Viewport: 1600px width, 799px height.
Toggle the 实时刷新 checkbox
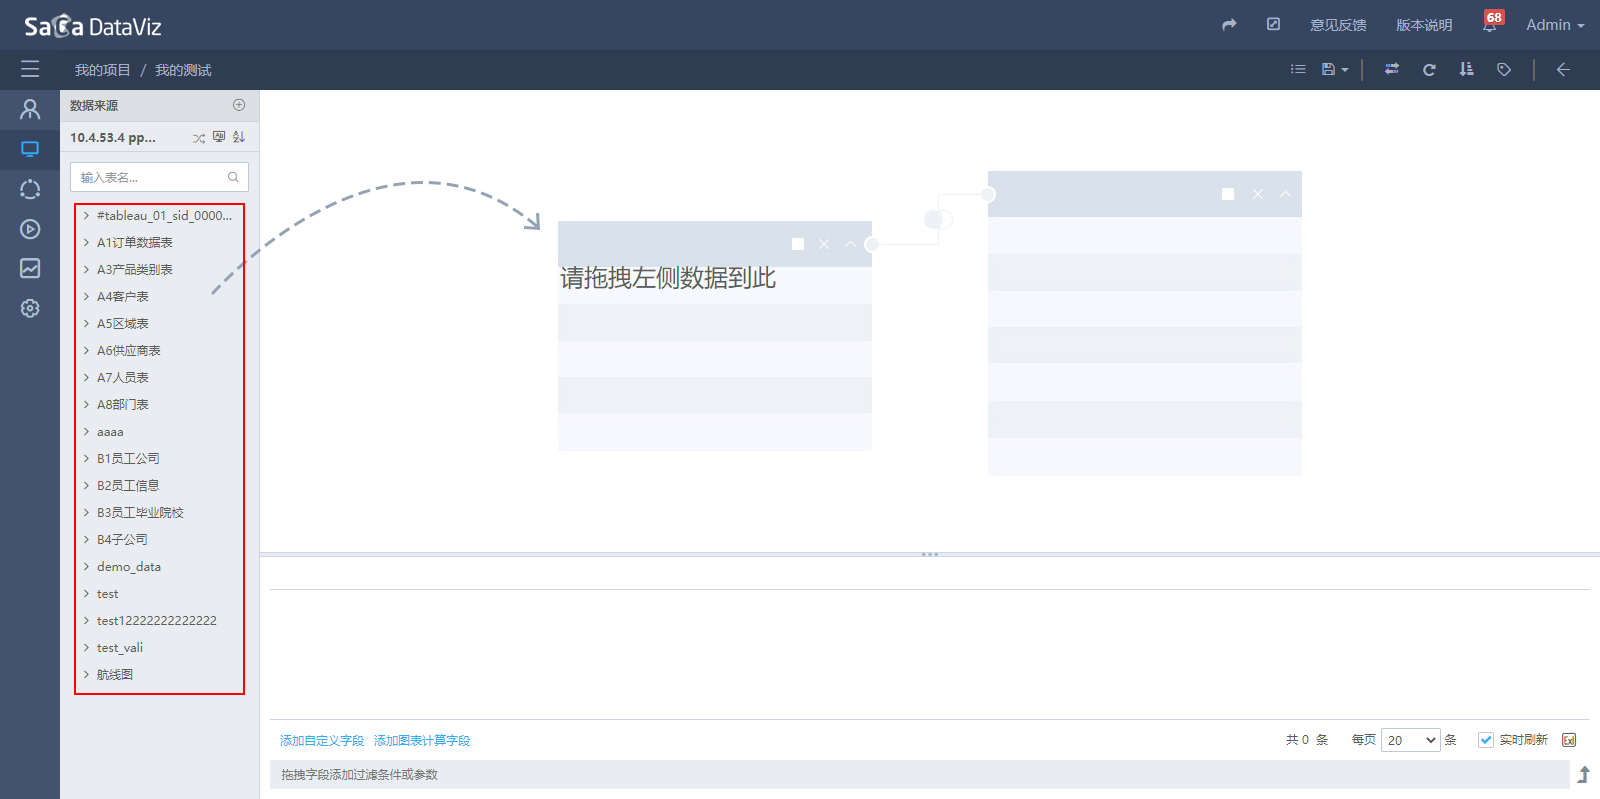[1486, 740]
